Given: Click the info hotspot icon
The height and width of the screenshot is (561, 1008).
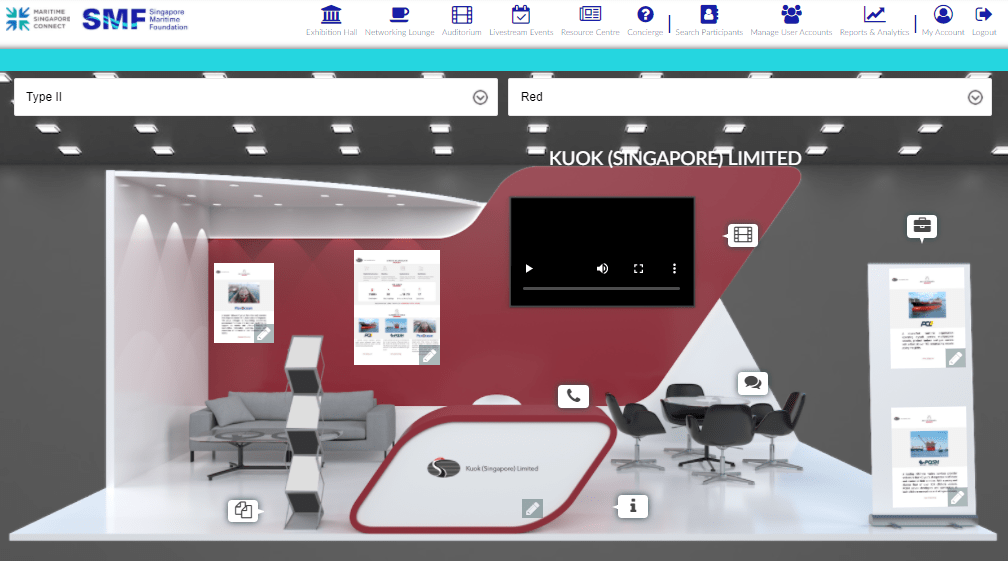Looking at the screenshot, I should [x=633, y=506].
